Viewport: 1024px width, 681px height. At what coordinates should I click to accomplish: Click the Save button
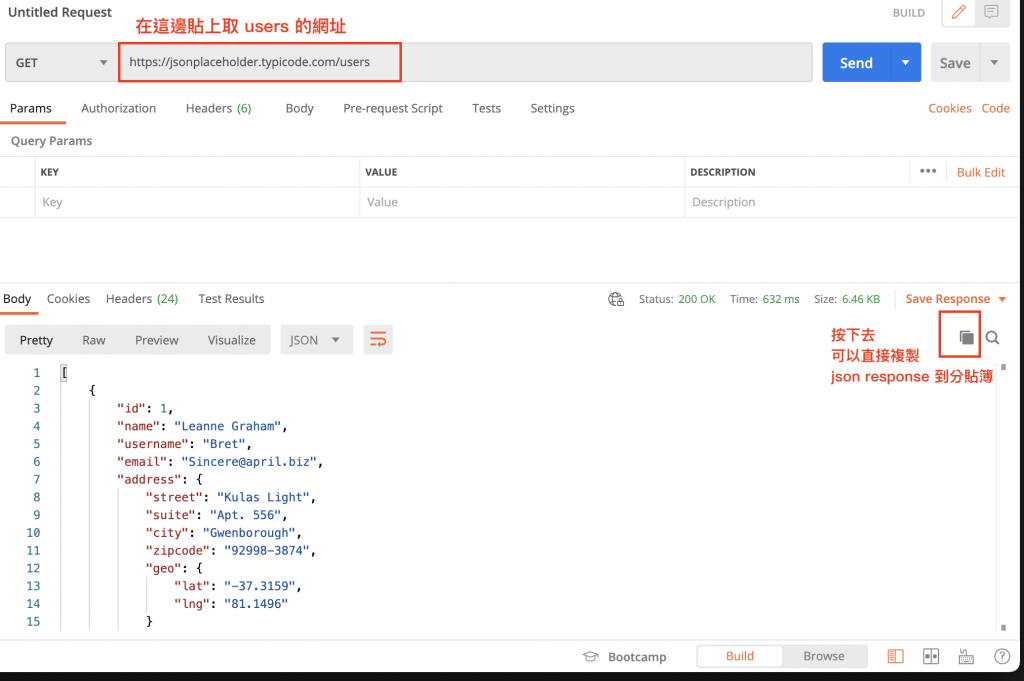point(955,63)
